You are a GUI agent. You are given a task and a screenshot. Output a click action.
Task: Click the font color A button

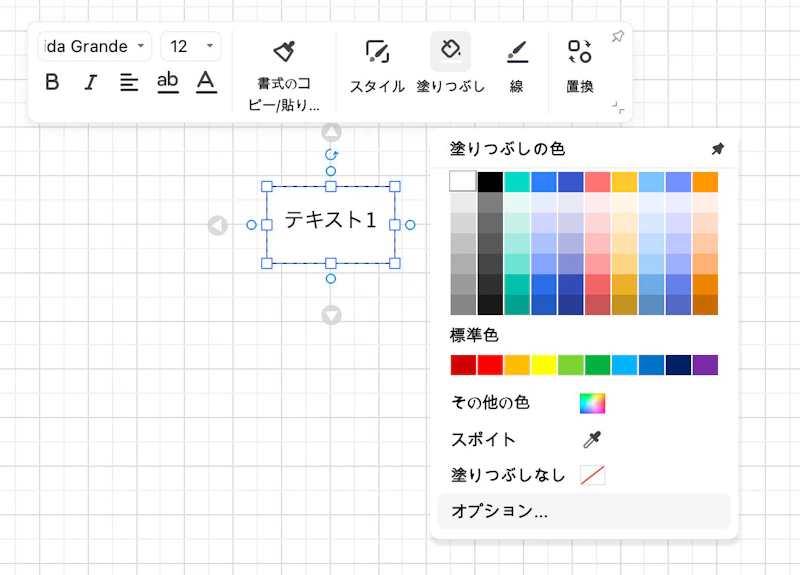coord(206,82)
